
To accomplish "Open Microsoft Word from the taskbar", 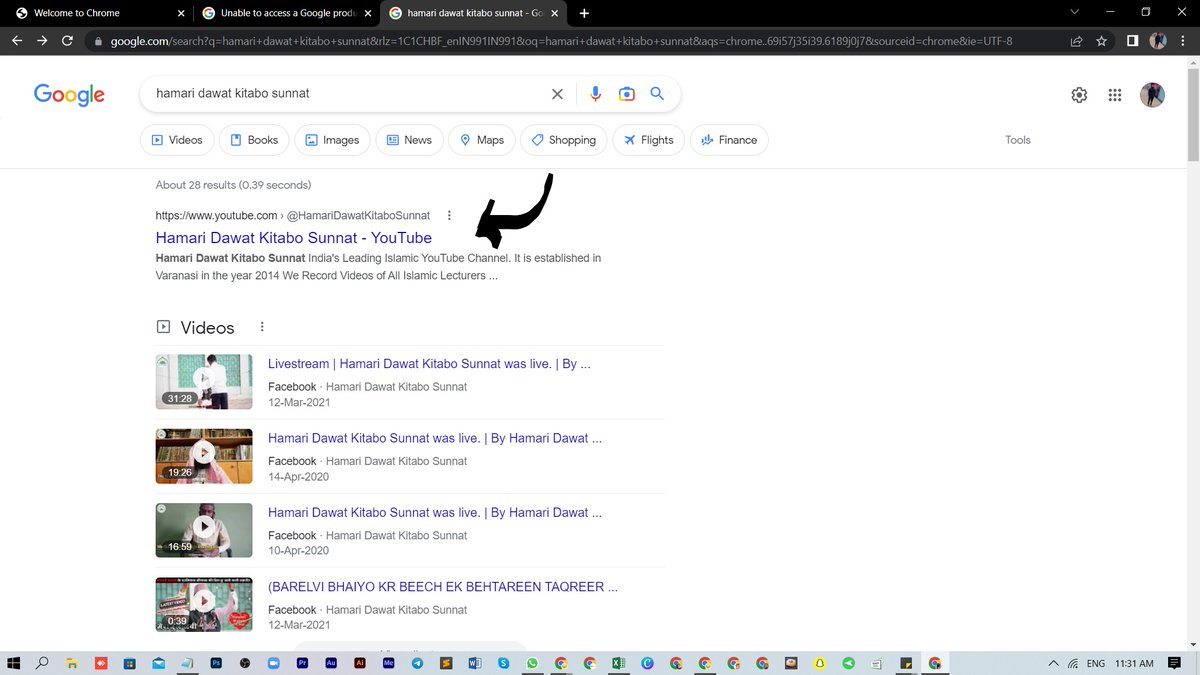I will (x=474, y=662).
